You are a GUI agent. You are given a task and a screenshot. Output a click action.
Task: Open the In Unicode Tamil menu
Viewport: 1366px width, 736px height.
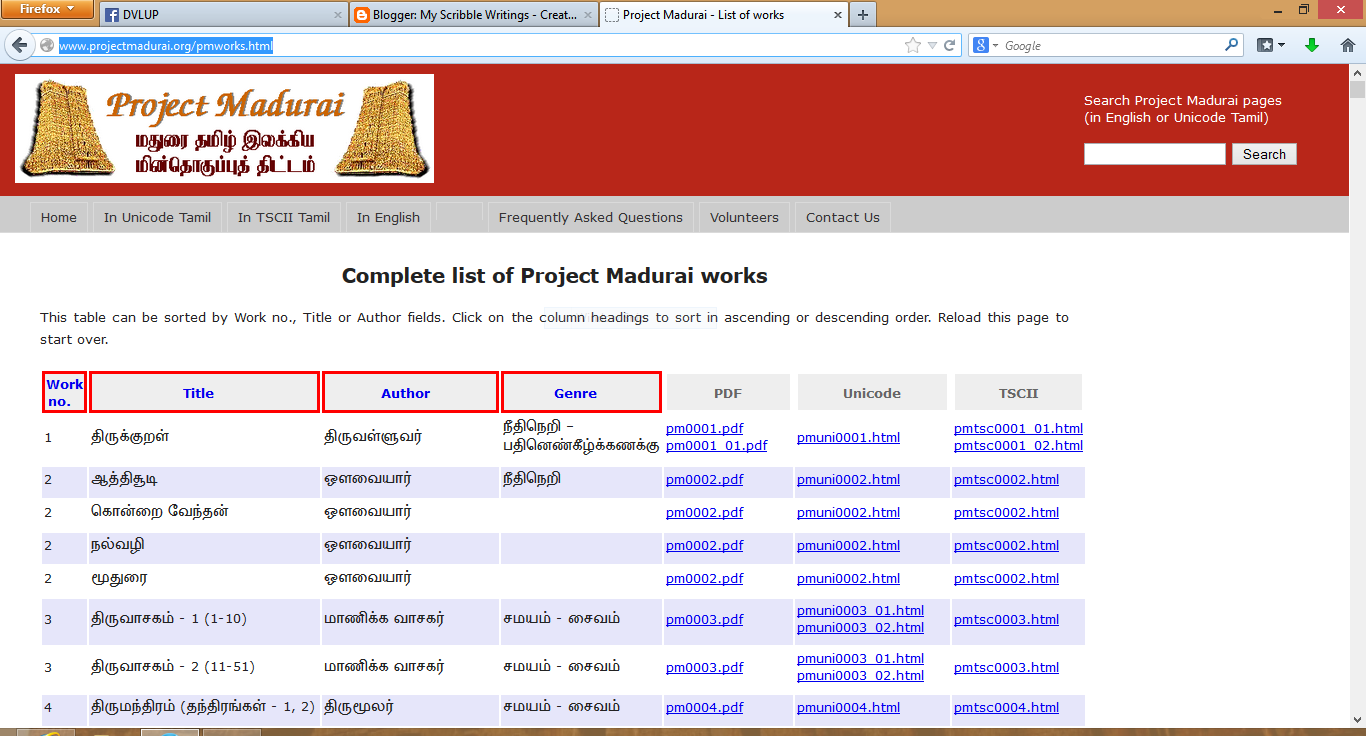point(157,217)
